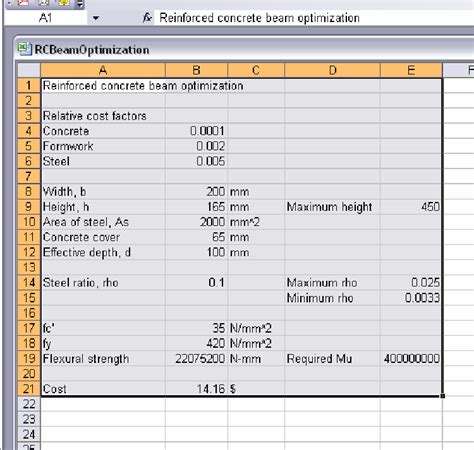Select the concrete cover value 65
Image resolution: width=474 pixels, height=450 pixels.
pyautogui.click(x=197, y=237)
